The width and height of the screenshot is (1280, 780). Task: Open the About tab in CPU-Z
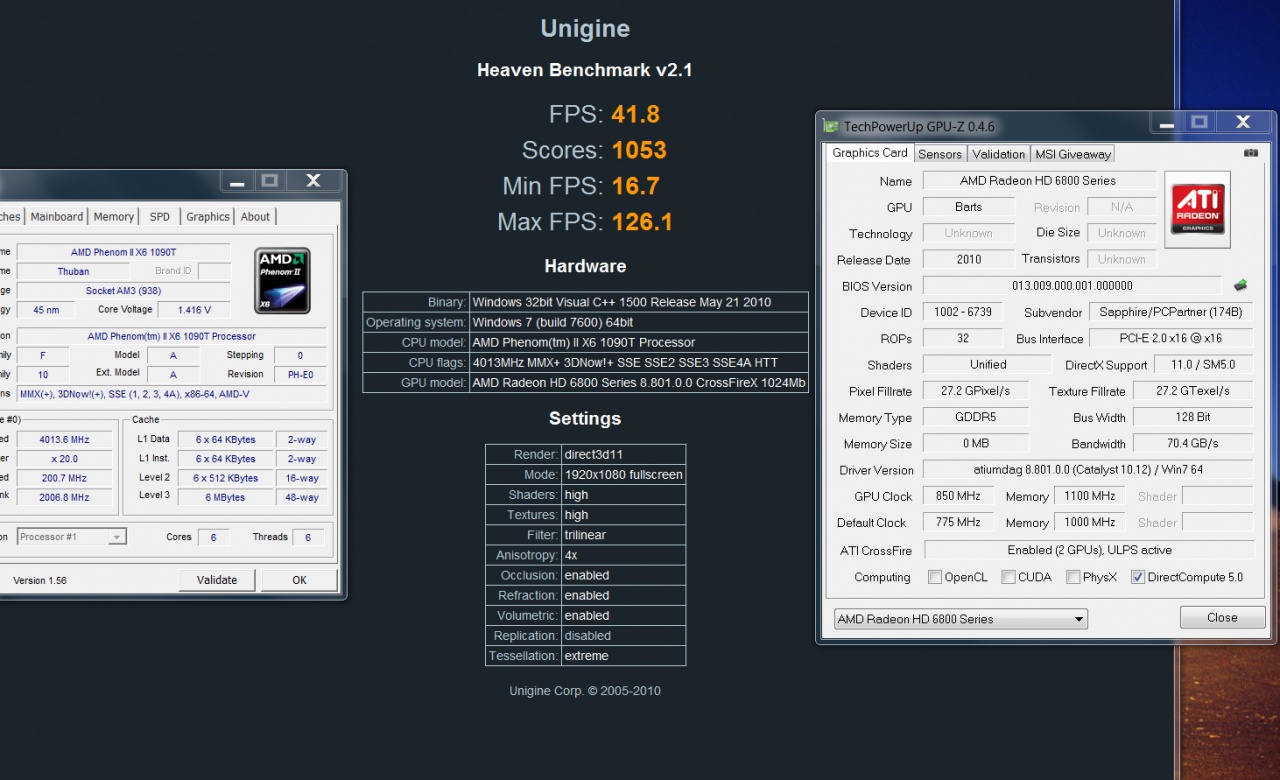click(x=255, y=217)
